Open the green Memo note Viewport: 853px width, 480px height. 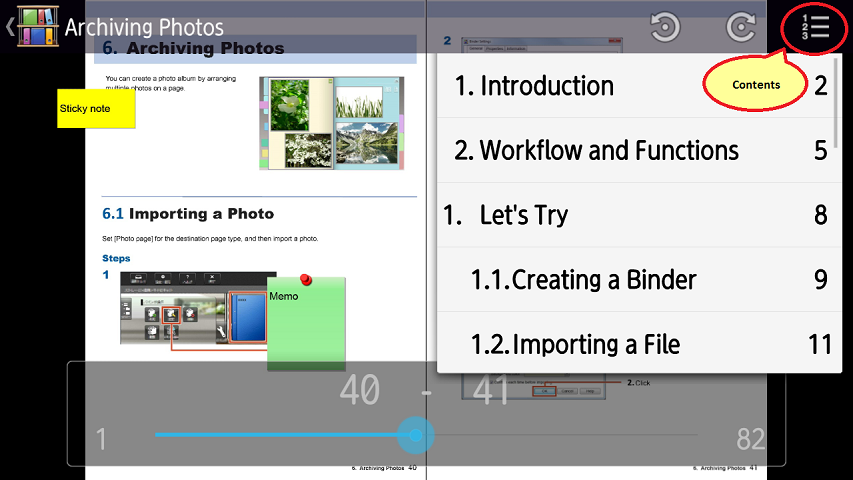306,323
